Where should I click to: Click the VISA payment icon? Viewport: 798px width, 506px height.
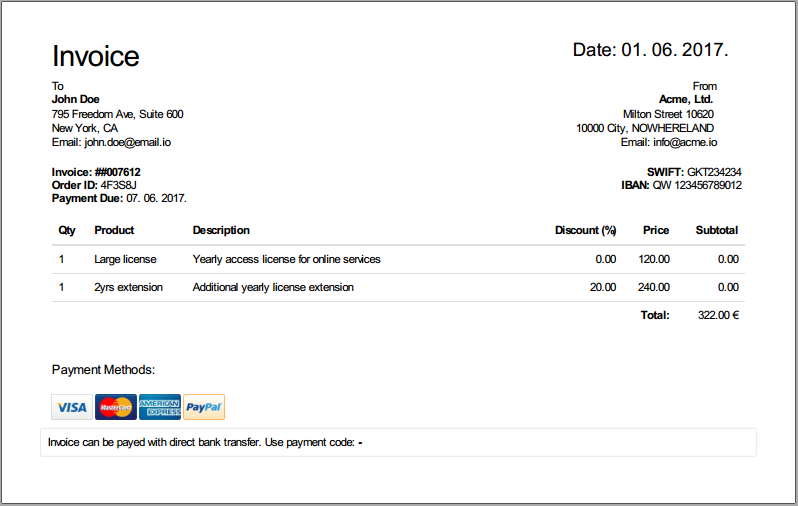click(71, 407)
